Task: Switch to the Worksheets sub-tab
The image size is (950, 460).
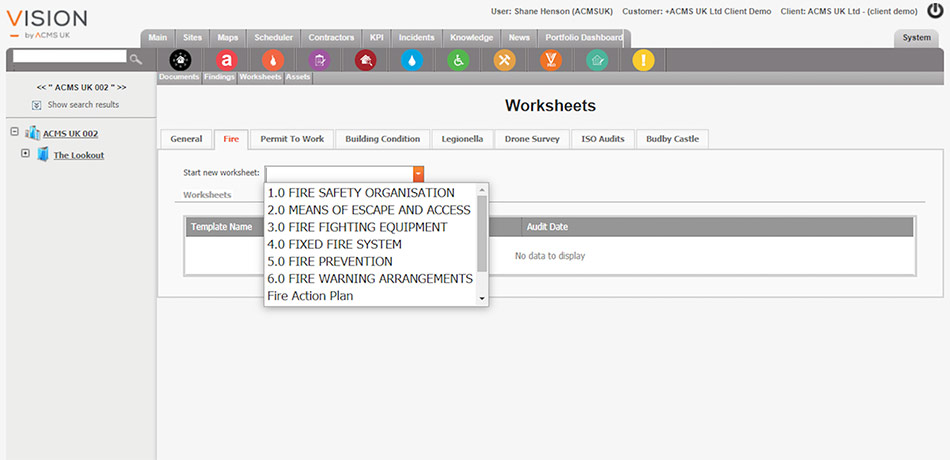Action: (260, 78)
